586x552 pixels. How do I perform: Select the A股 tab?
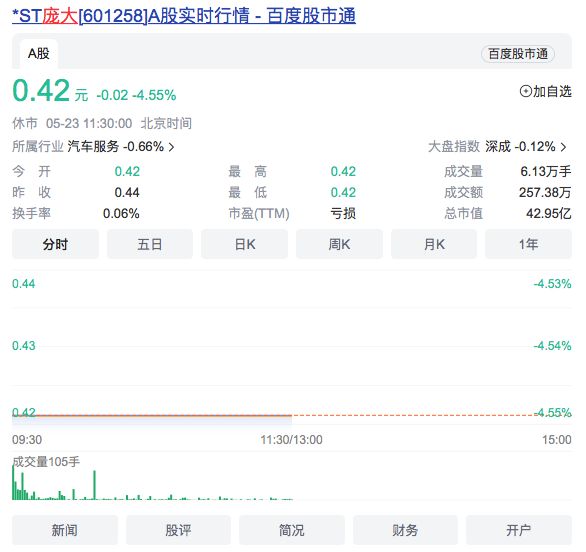39,54
